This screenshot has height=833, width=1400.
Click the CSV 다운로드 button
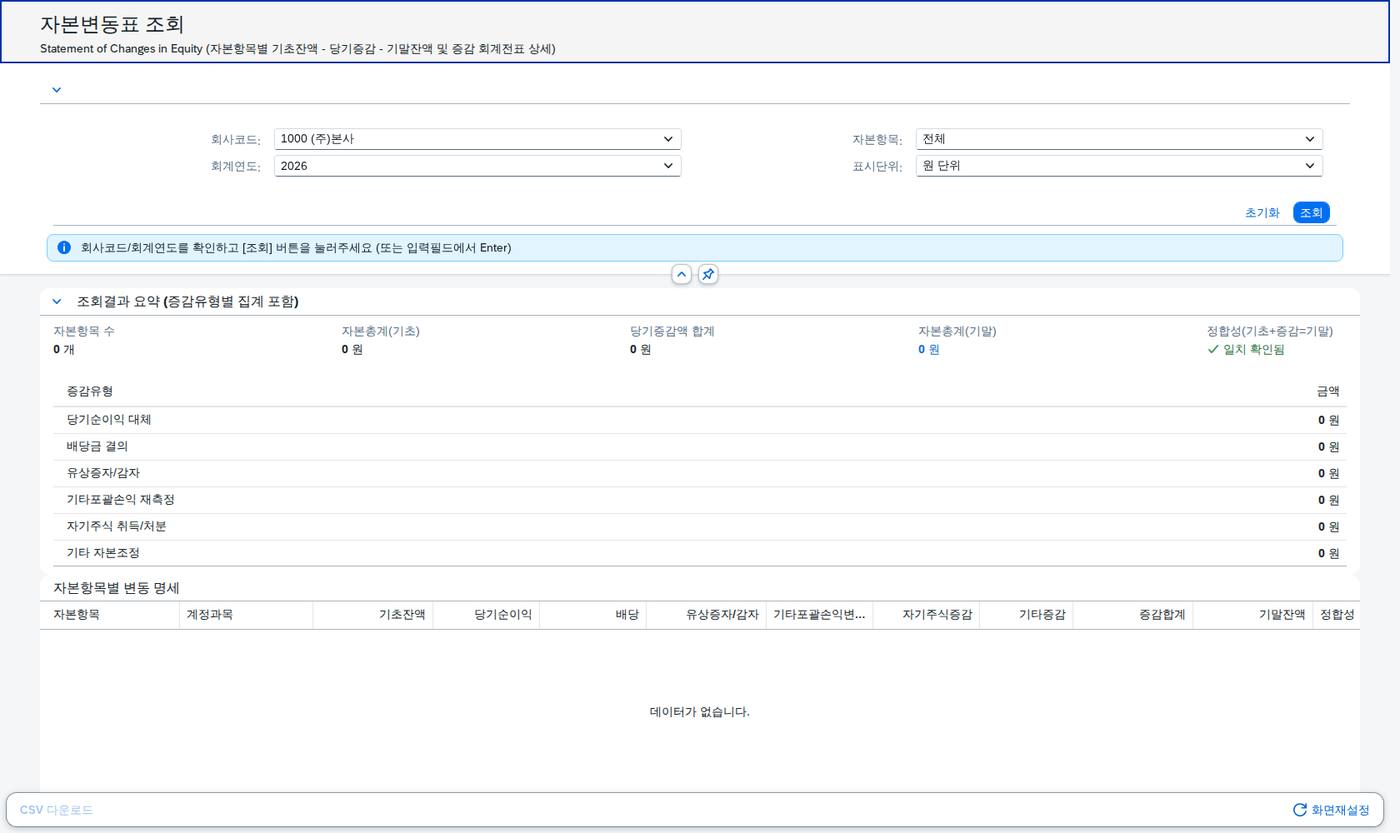click(x=56, y=810)
